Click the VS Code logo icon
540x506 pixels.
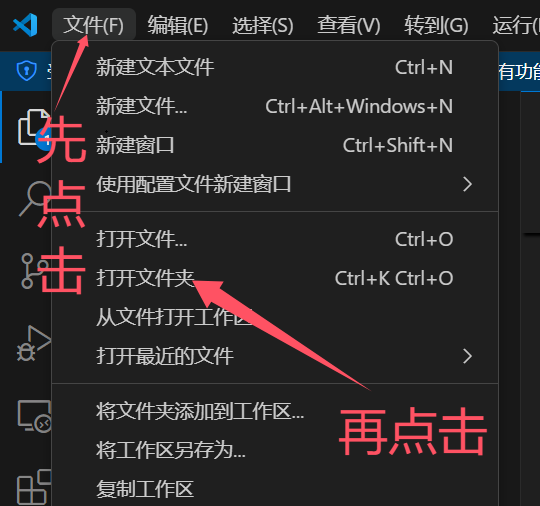point(25,25)
